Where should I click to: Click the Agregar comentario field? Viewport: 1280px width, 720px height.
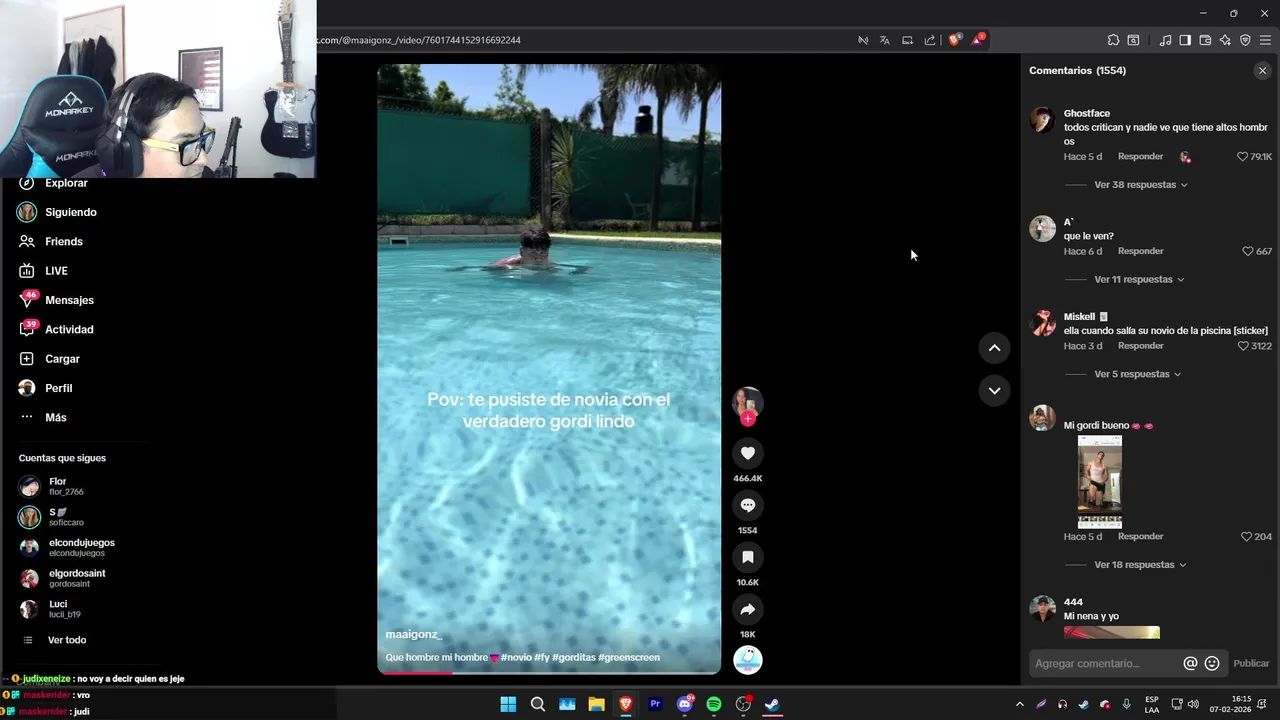[1105, 664]
